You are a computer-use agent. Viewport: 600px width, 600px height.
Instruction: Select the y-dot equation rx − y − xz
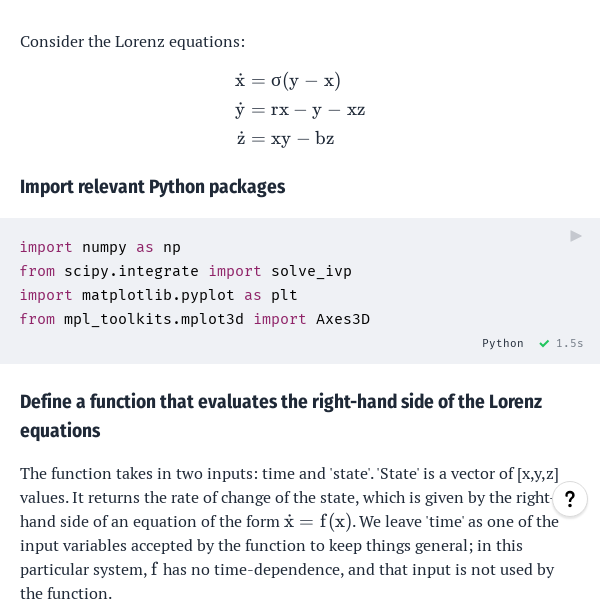pos(300,110)
